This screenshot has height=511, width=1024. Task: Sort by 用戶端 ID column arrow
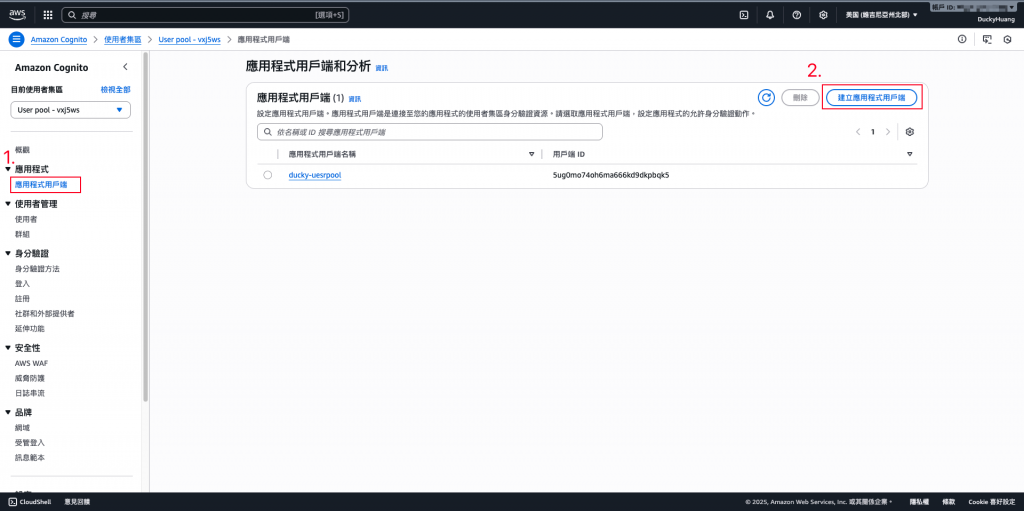coord(910,154)
